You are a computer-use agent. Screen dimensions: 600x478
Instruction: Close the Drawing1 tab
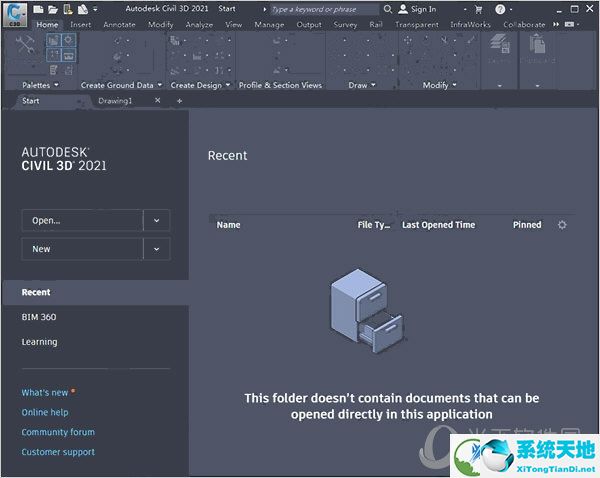(158, 100)
